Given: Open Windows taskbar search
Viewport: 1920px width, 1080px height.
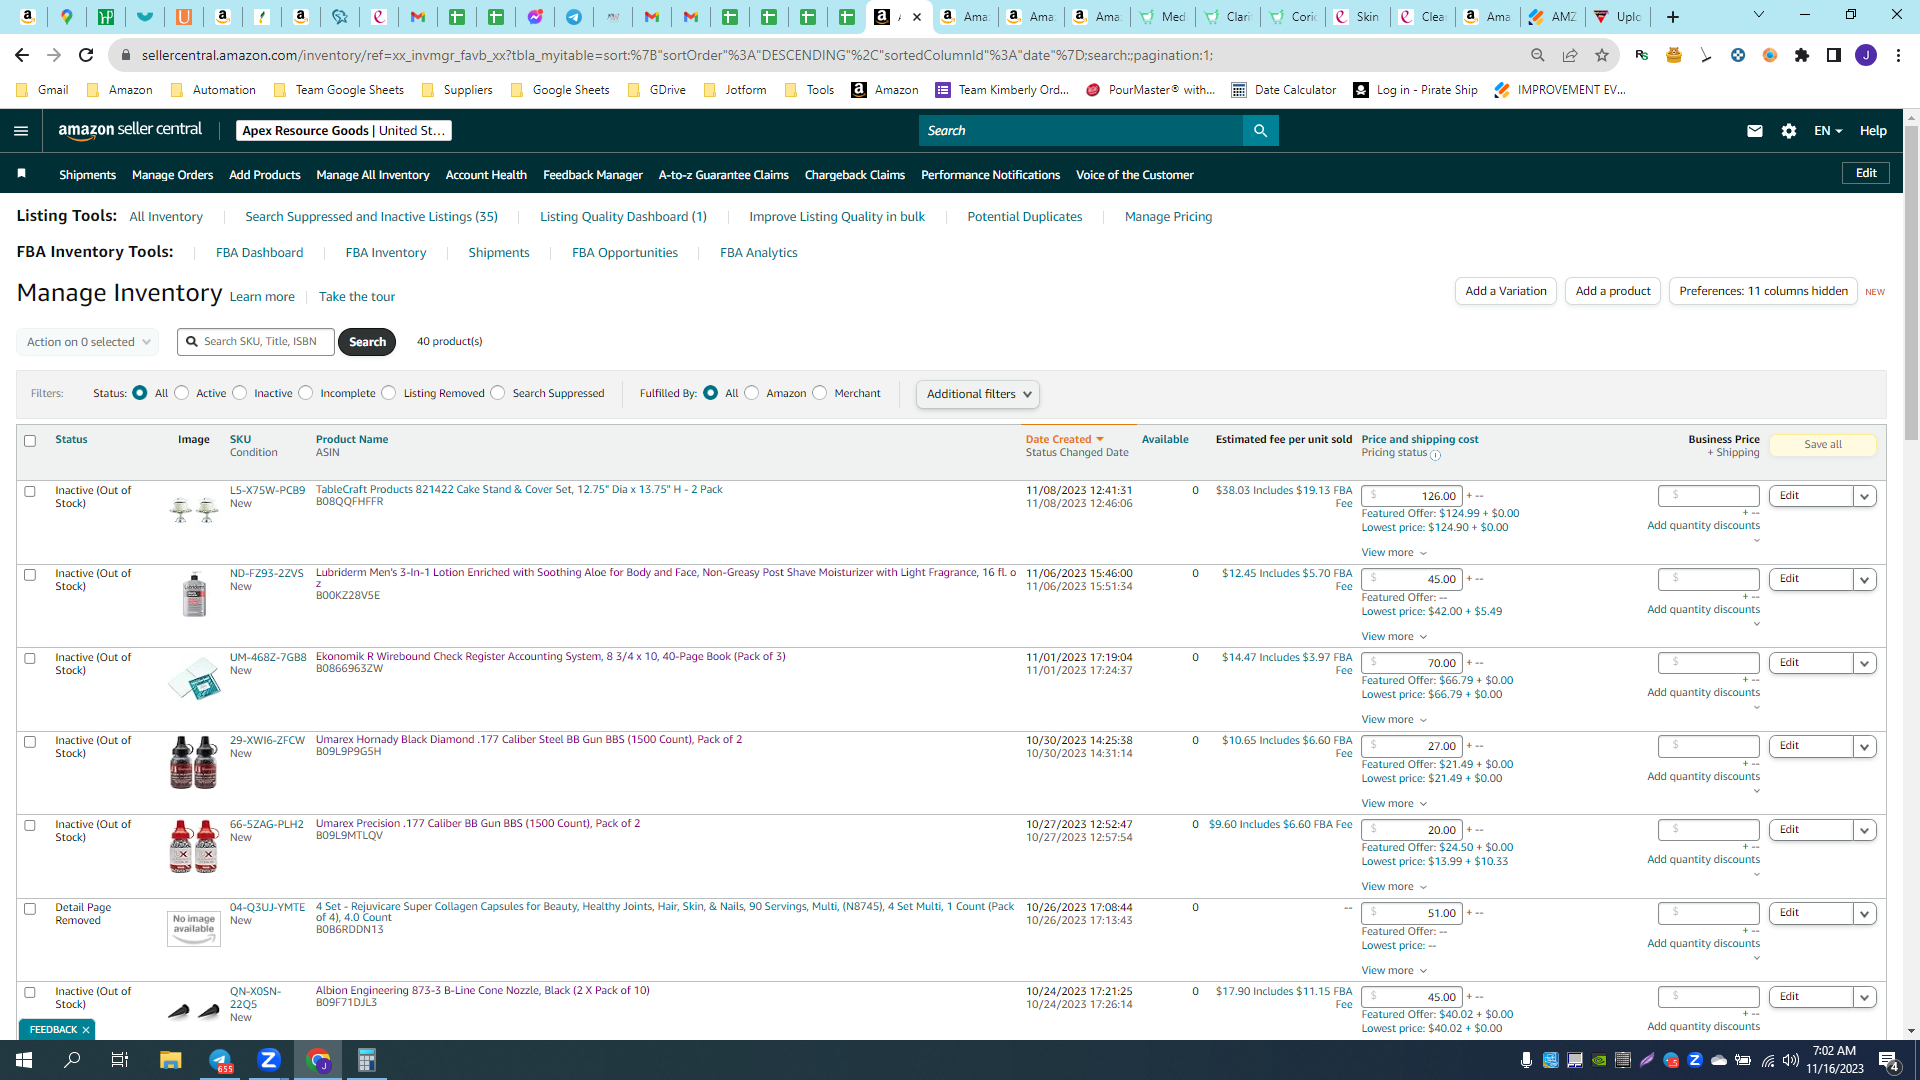Looking at the screenshot, I should [x=72, y=1060].
